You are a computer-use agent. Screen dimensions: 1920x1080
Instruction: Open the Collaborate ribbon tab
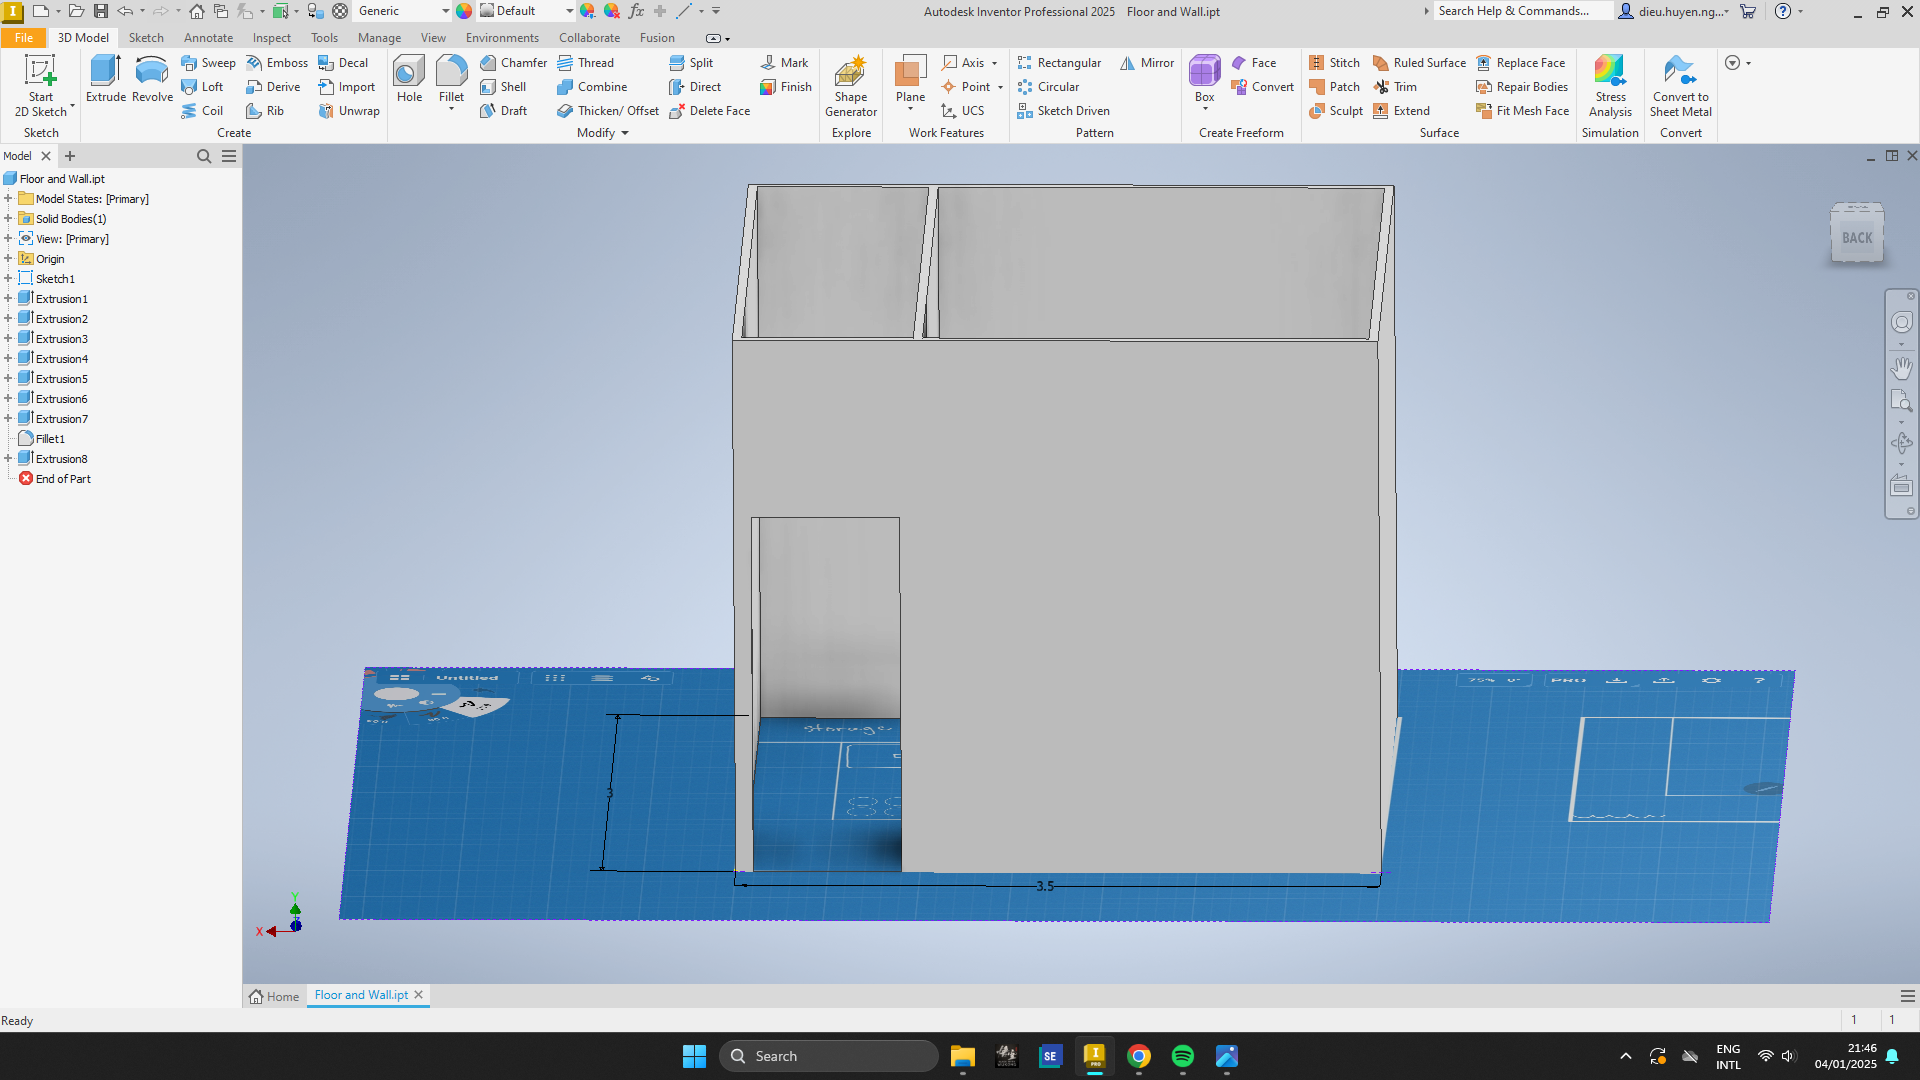point(589,38)
